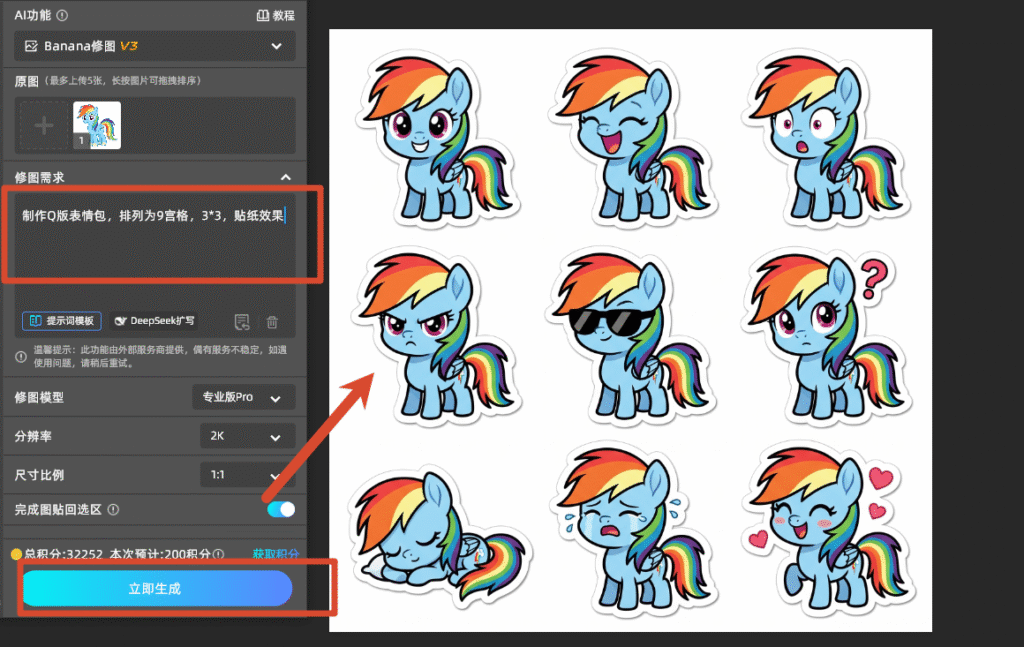Collapse the 修图需求 section
Viewport: 1024px width, 647px height.
(285, 177)
